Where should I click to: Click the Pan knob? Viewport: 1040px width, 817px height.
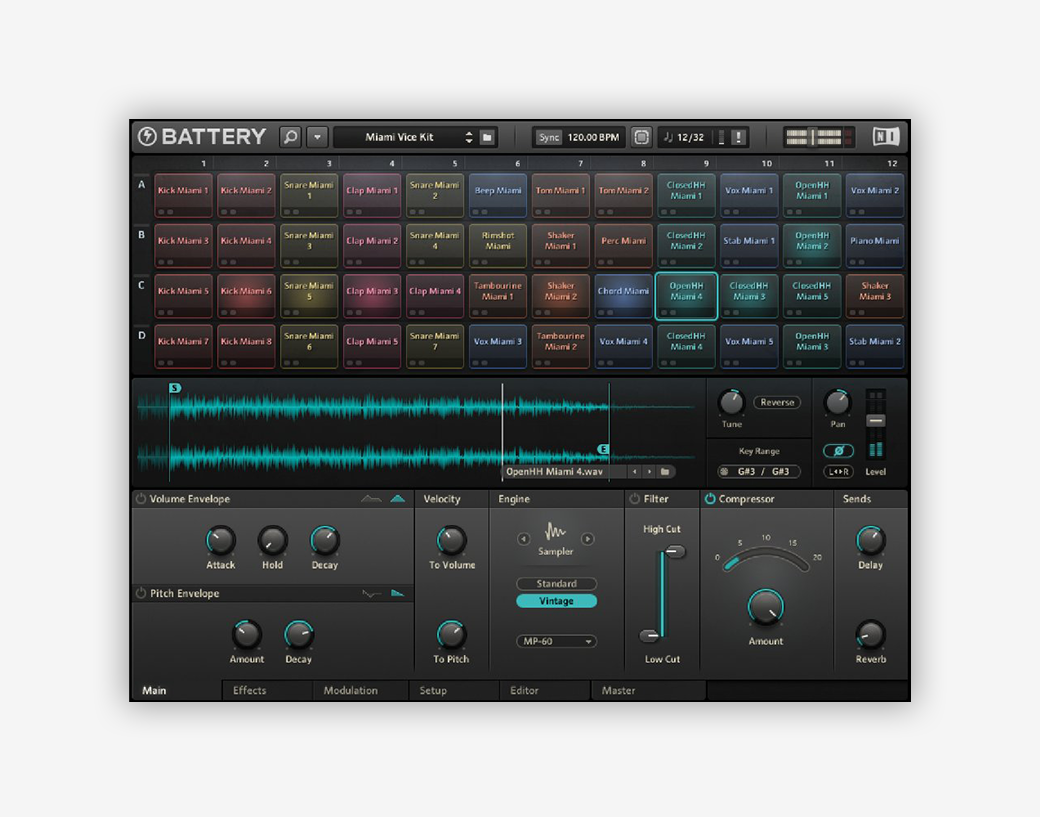pyautogui.click(x=837, y=403)
